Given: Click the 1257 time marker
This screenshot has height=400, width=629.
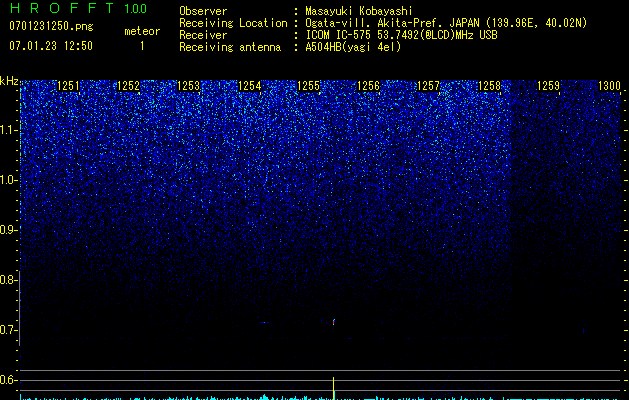Looking at the screenshot, I should pyautogui.click(x=428, y=86).
